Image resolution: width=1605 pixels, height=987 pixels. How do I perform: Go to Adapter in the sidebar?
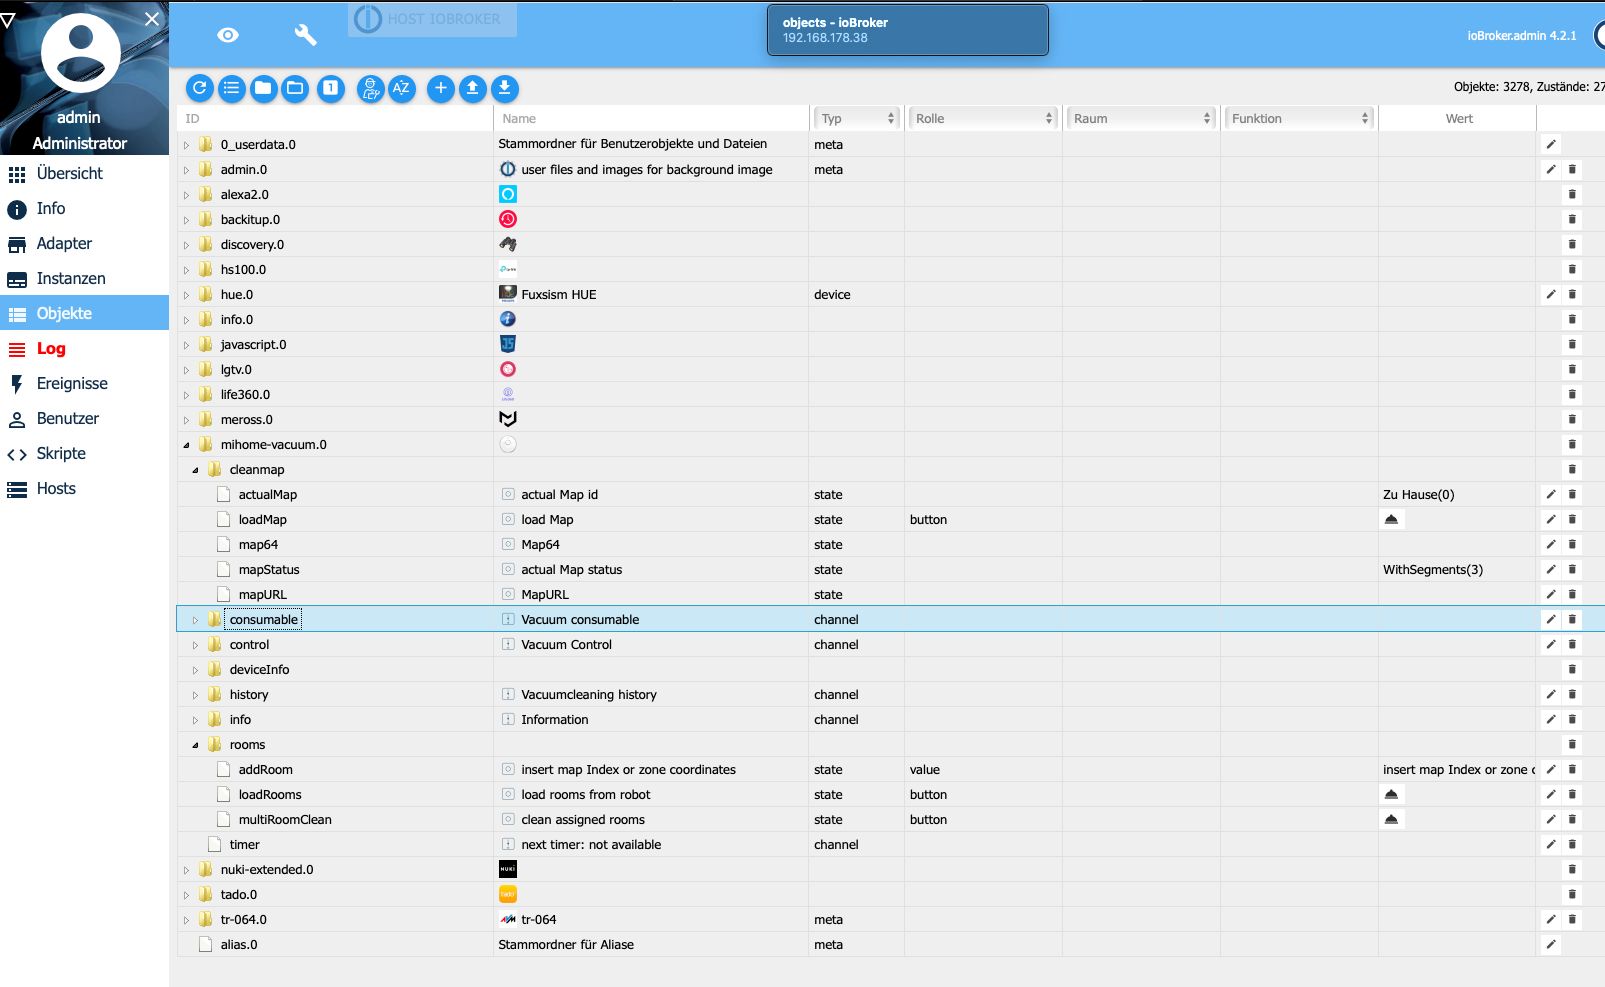point(84,243)
